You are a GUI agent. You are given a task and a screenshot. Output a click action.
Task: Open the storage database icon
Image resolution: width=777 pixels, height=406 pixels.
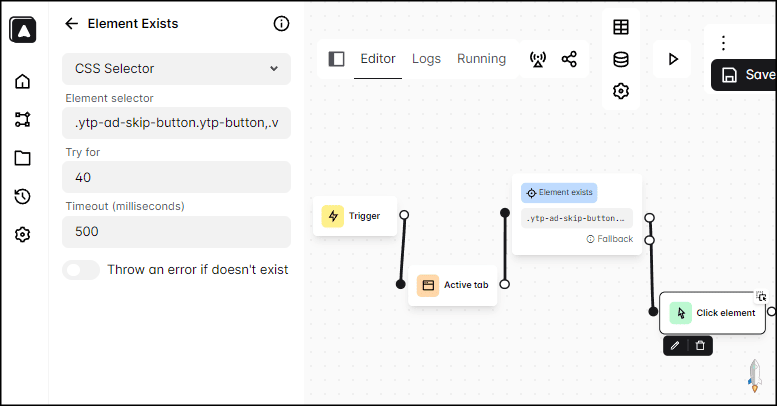click(x=621, y=59)
